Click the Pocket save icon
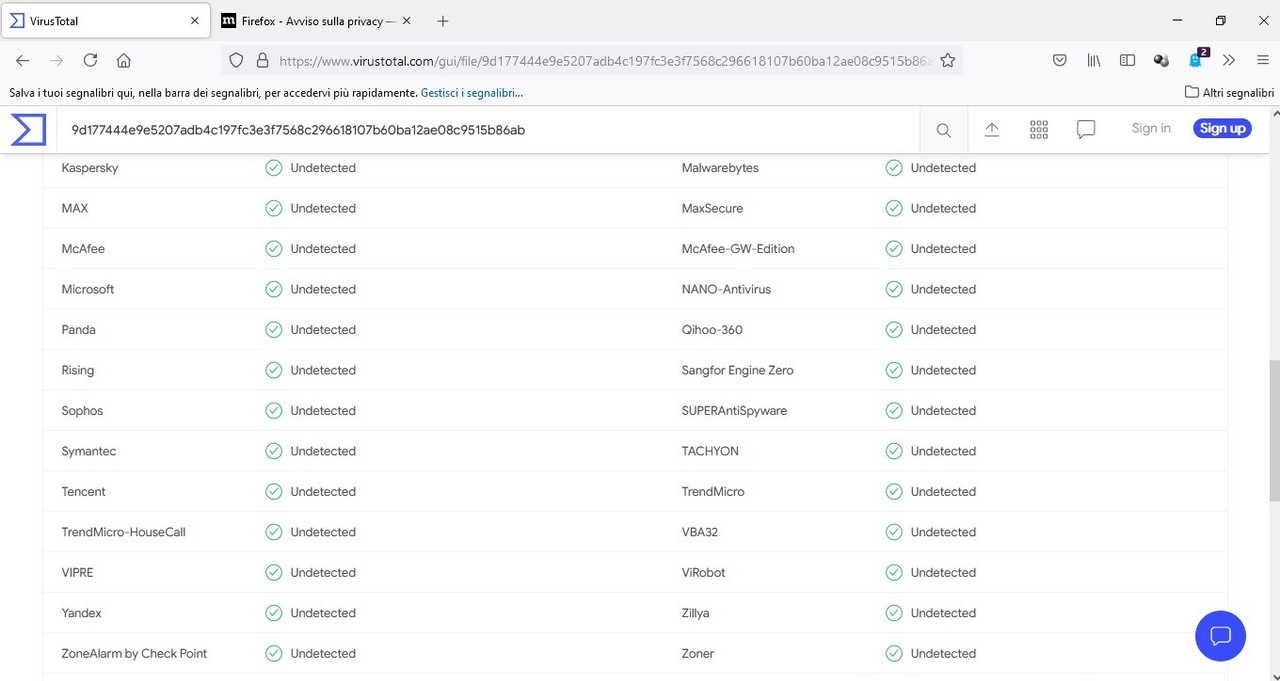 coord(1060,60)
